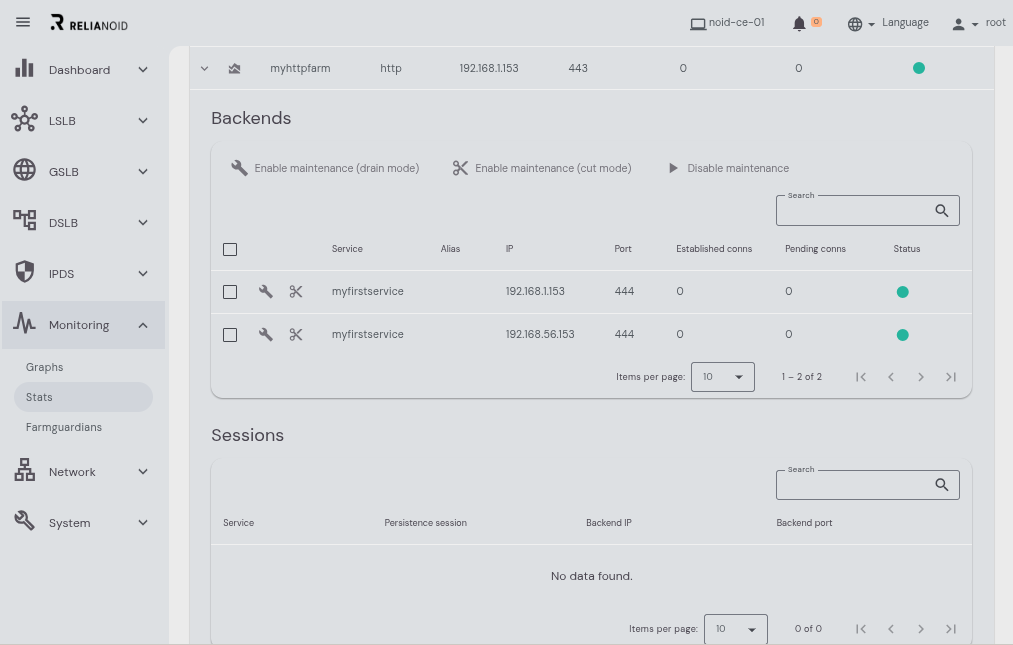Click the Network topology icon
This screenshot has height=645, width=1013.
tap(25, 470)
